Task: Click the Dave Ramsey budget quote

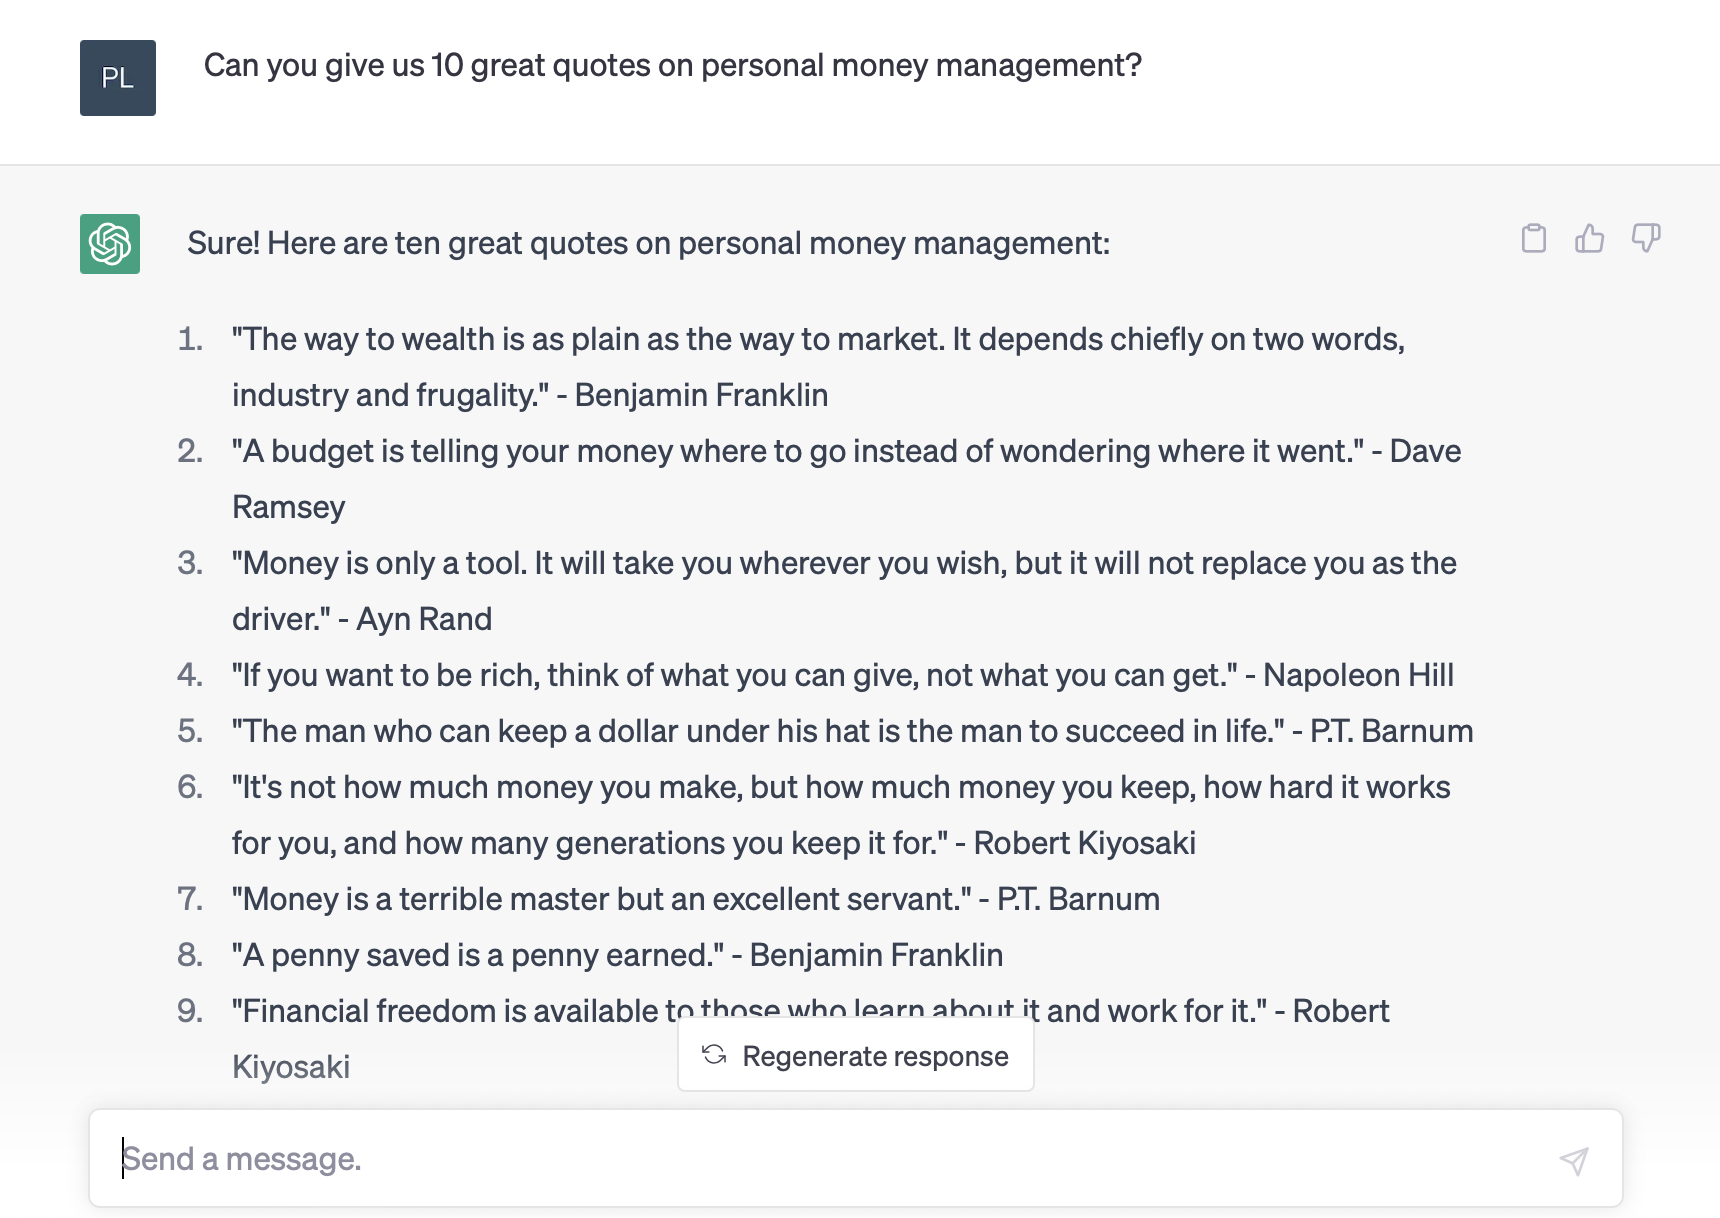Action: point(846,479)
